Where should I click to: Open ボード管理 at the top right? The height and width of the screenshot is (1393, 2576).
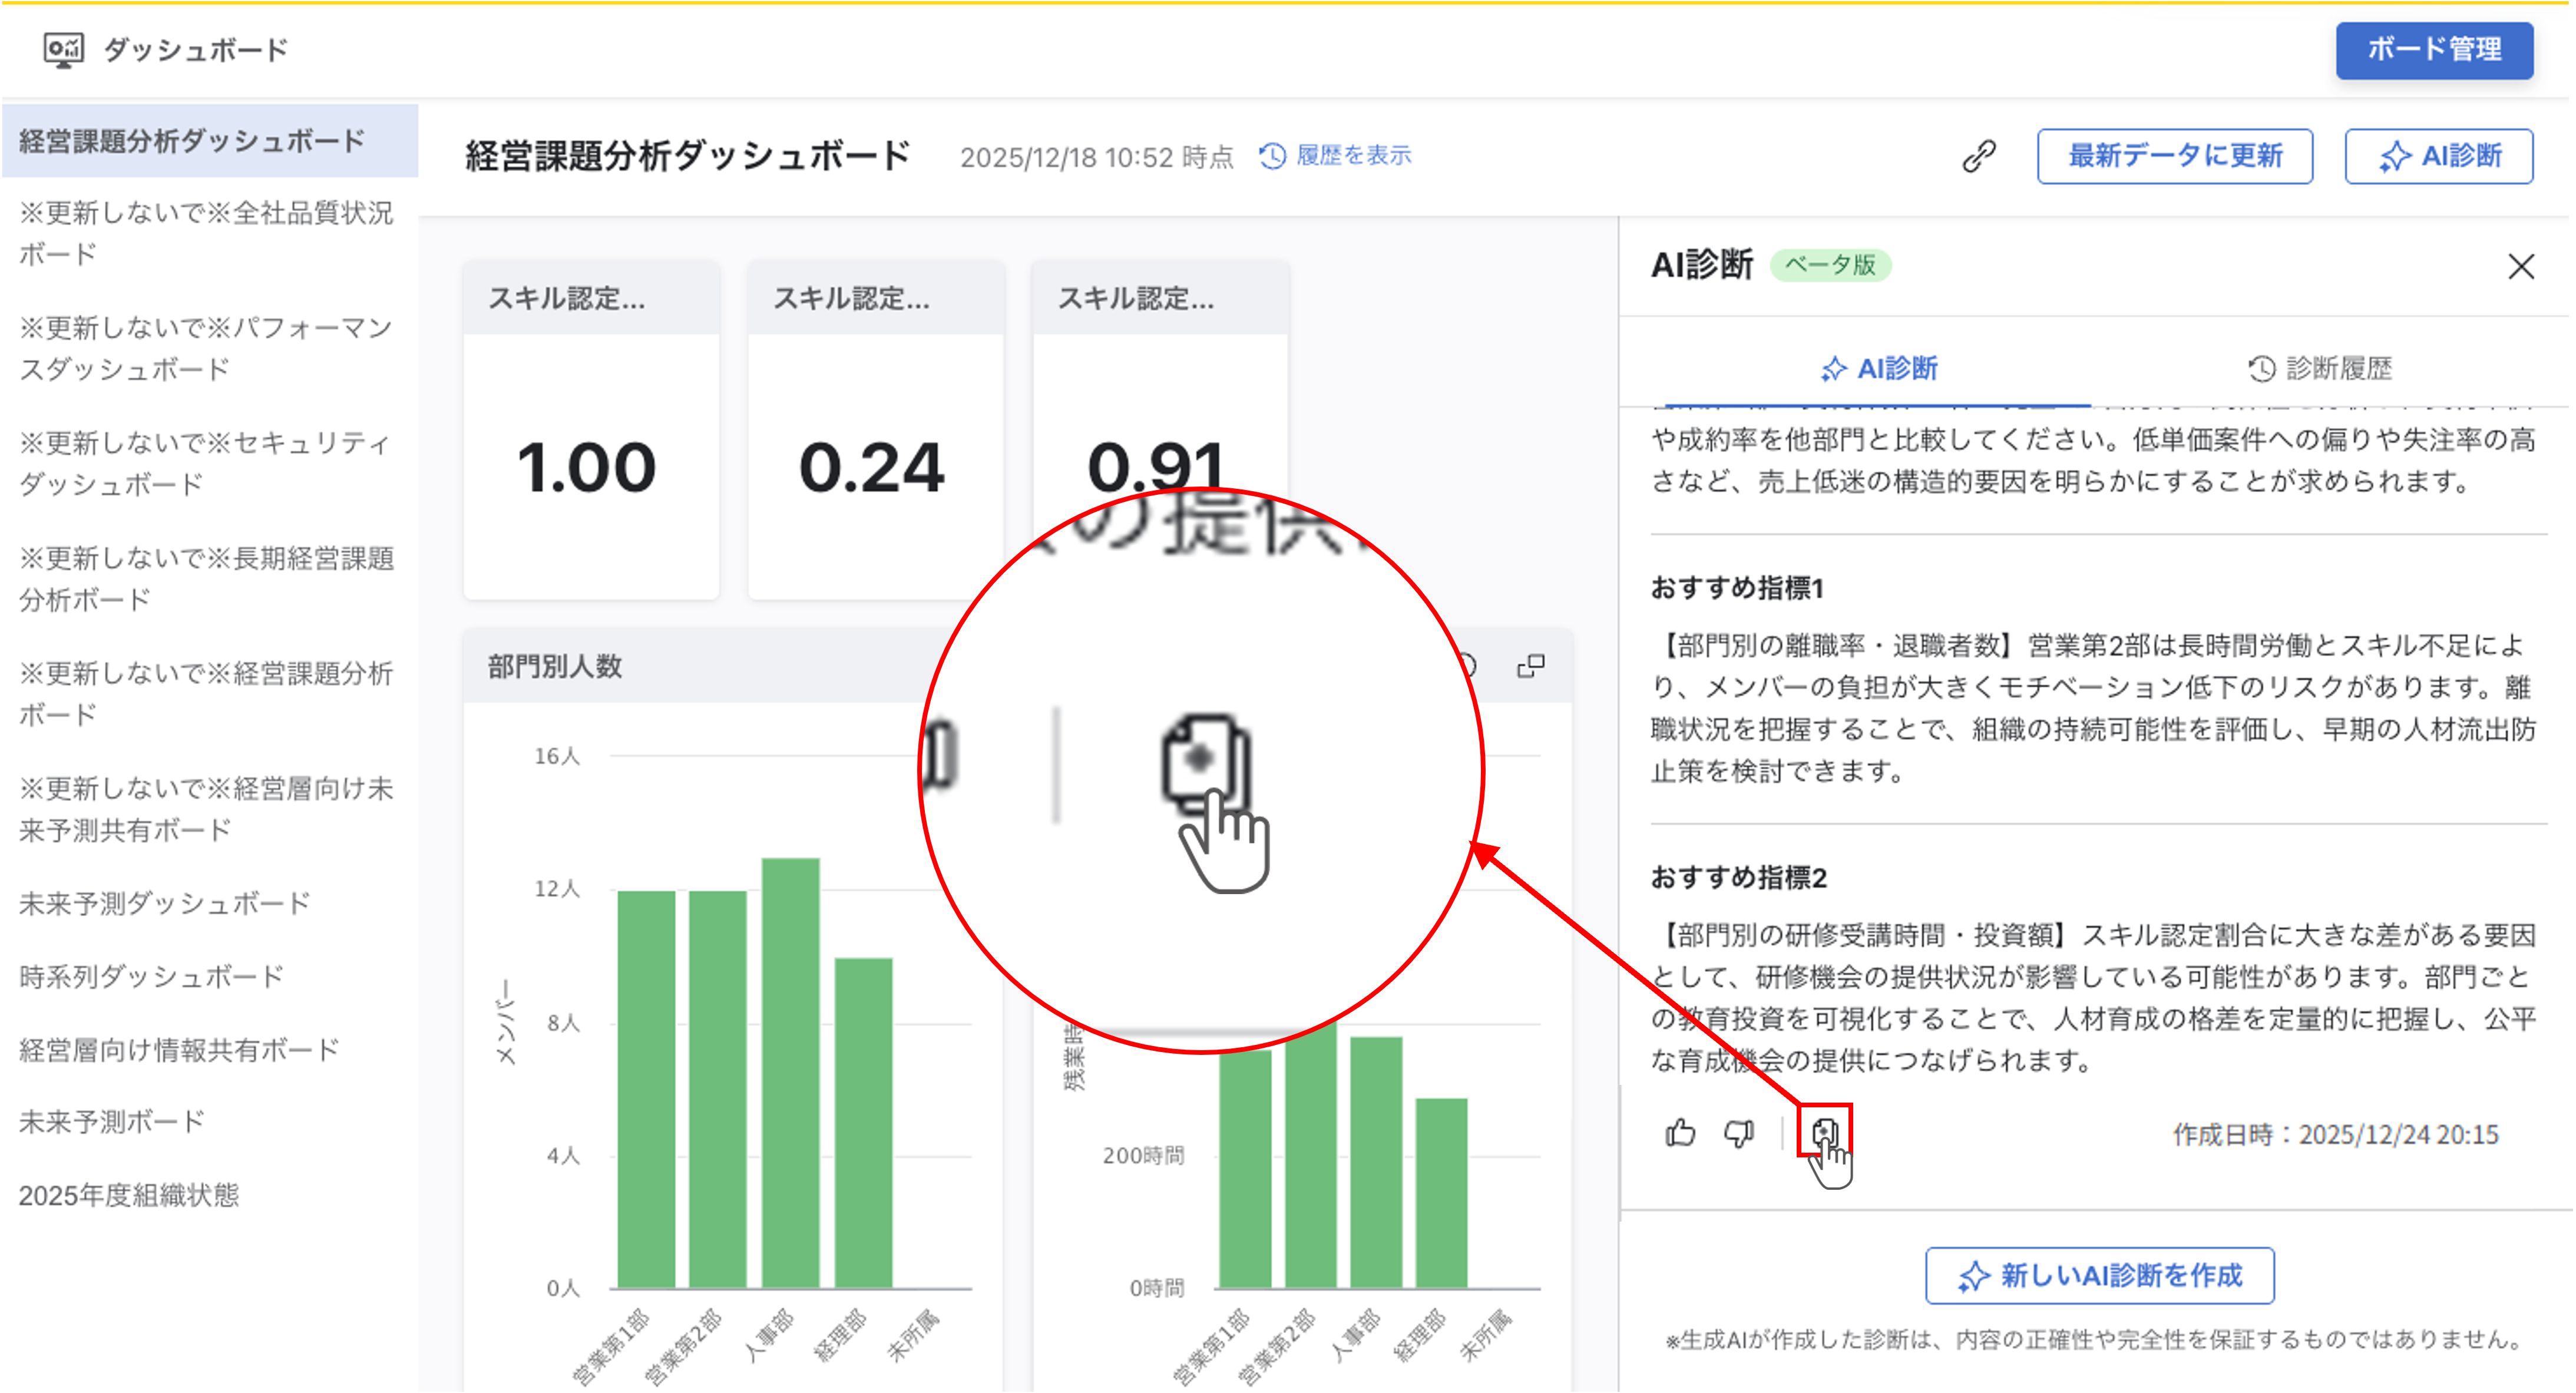[x=2434, y=50]
